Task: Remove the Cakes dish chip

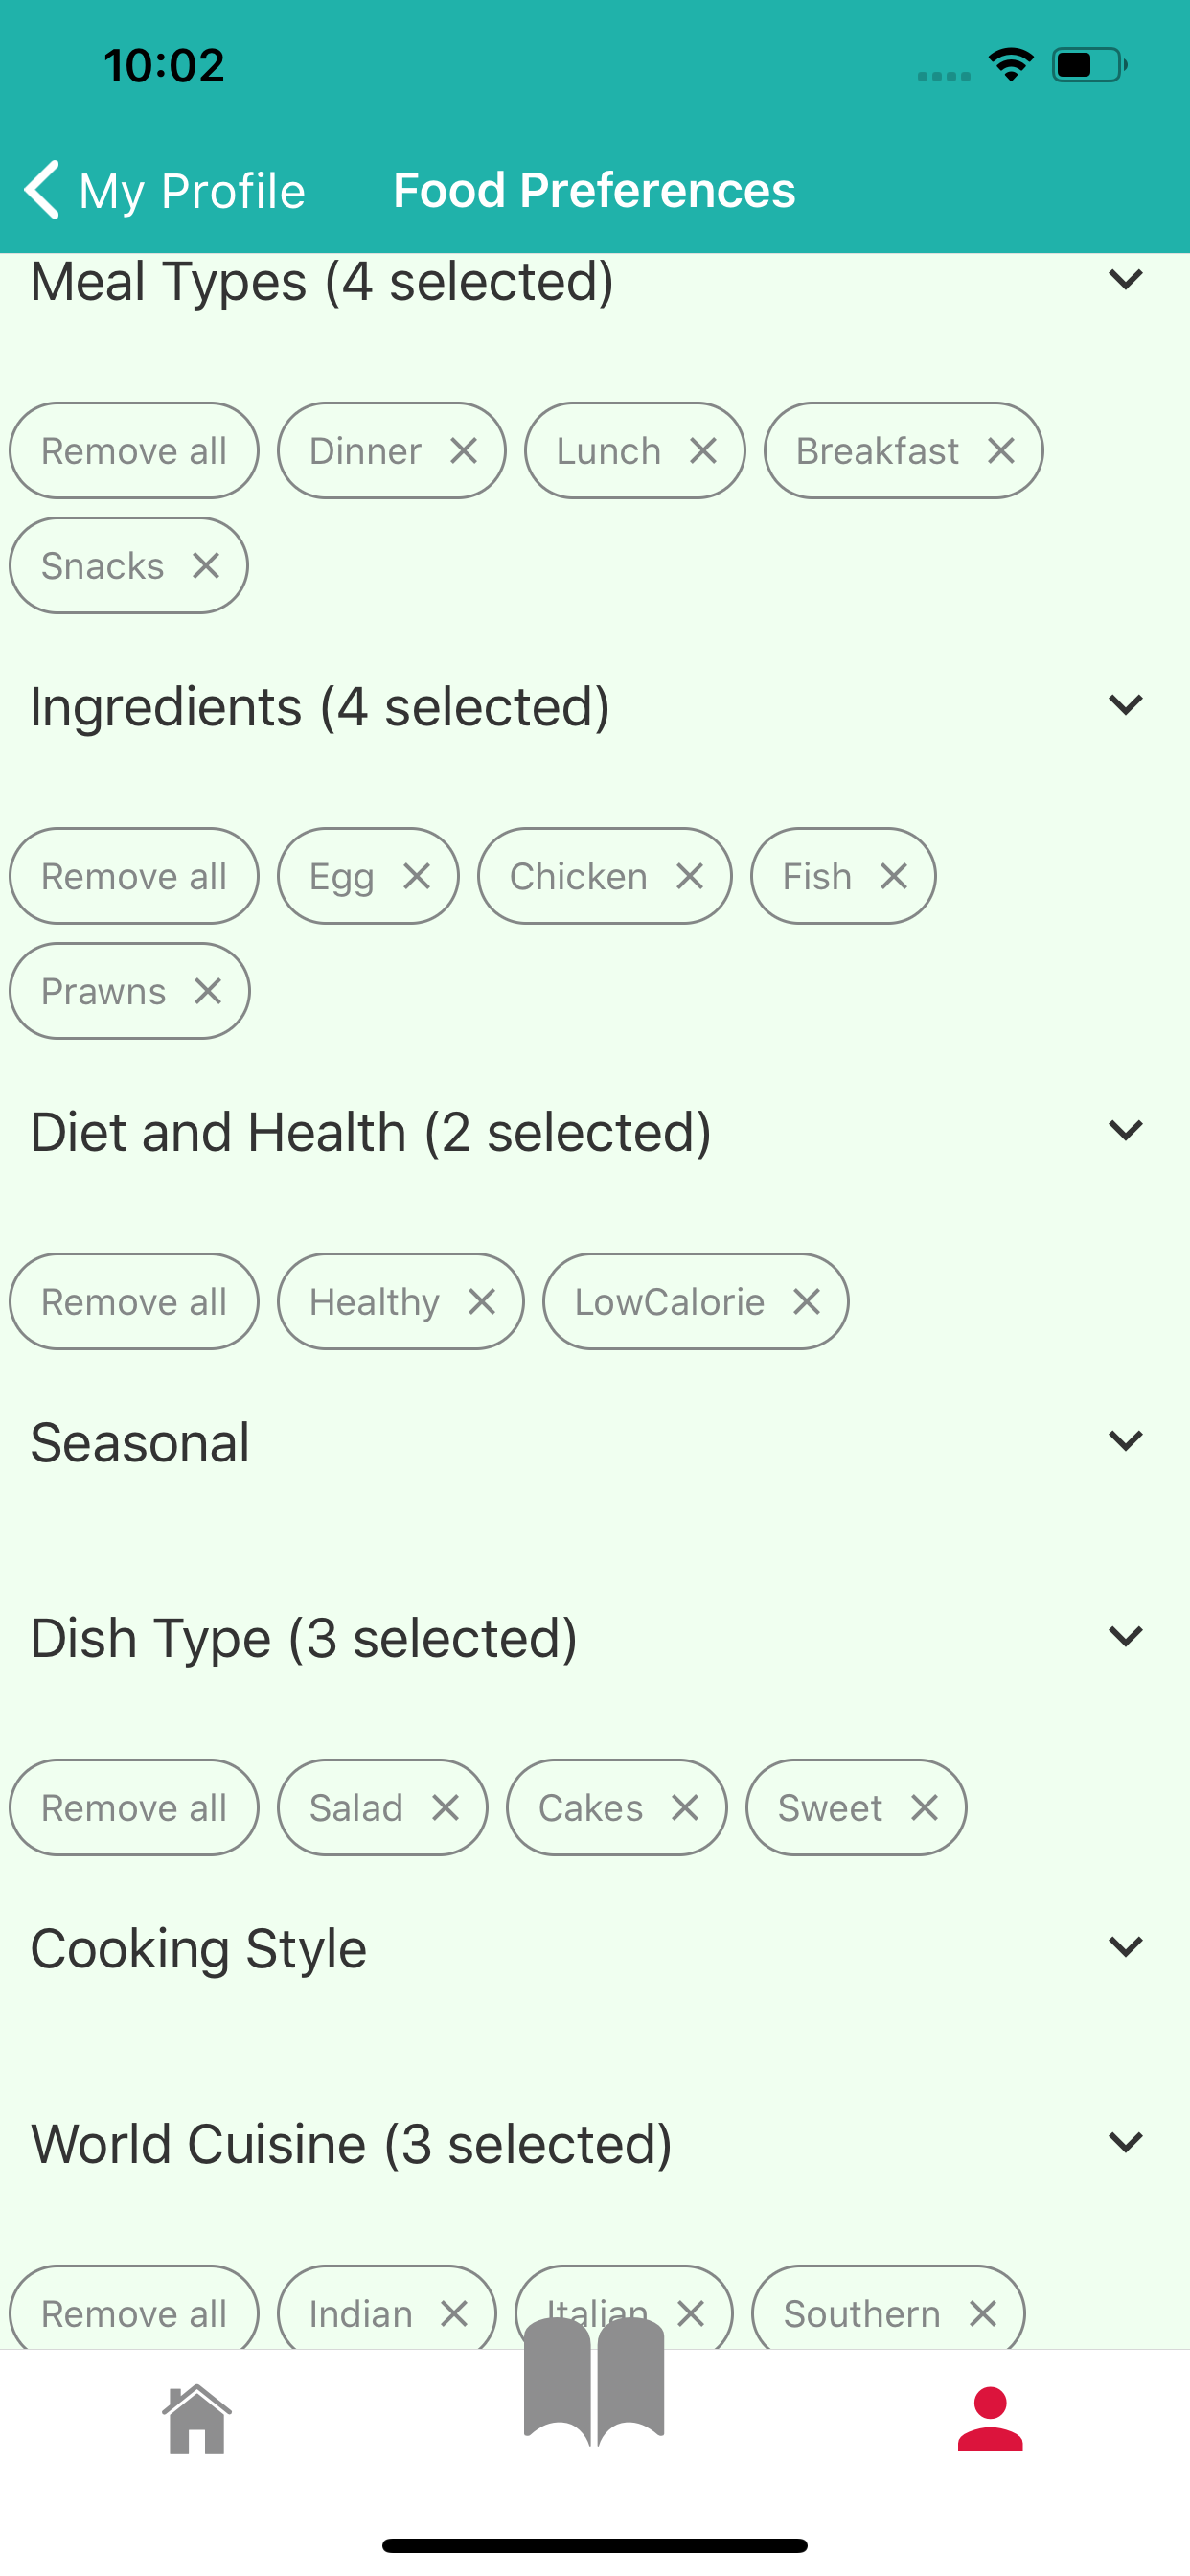Action: click(685, 1808)
